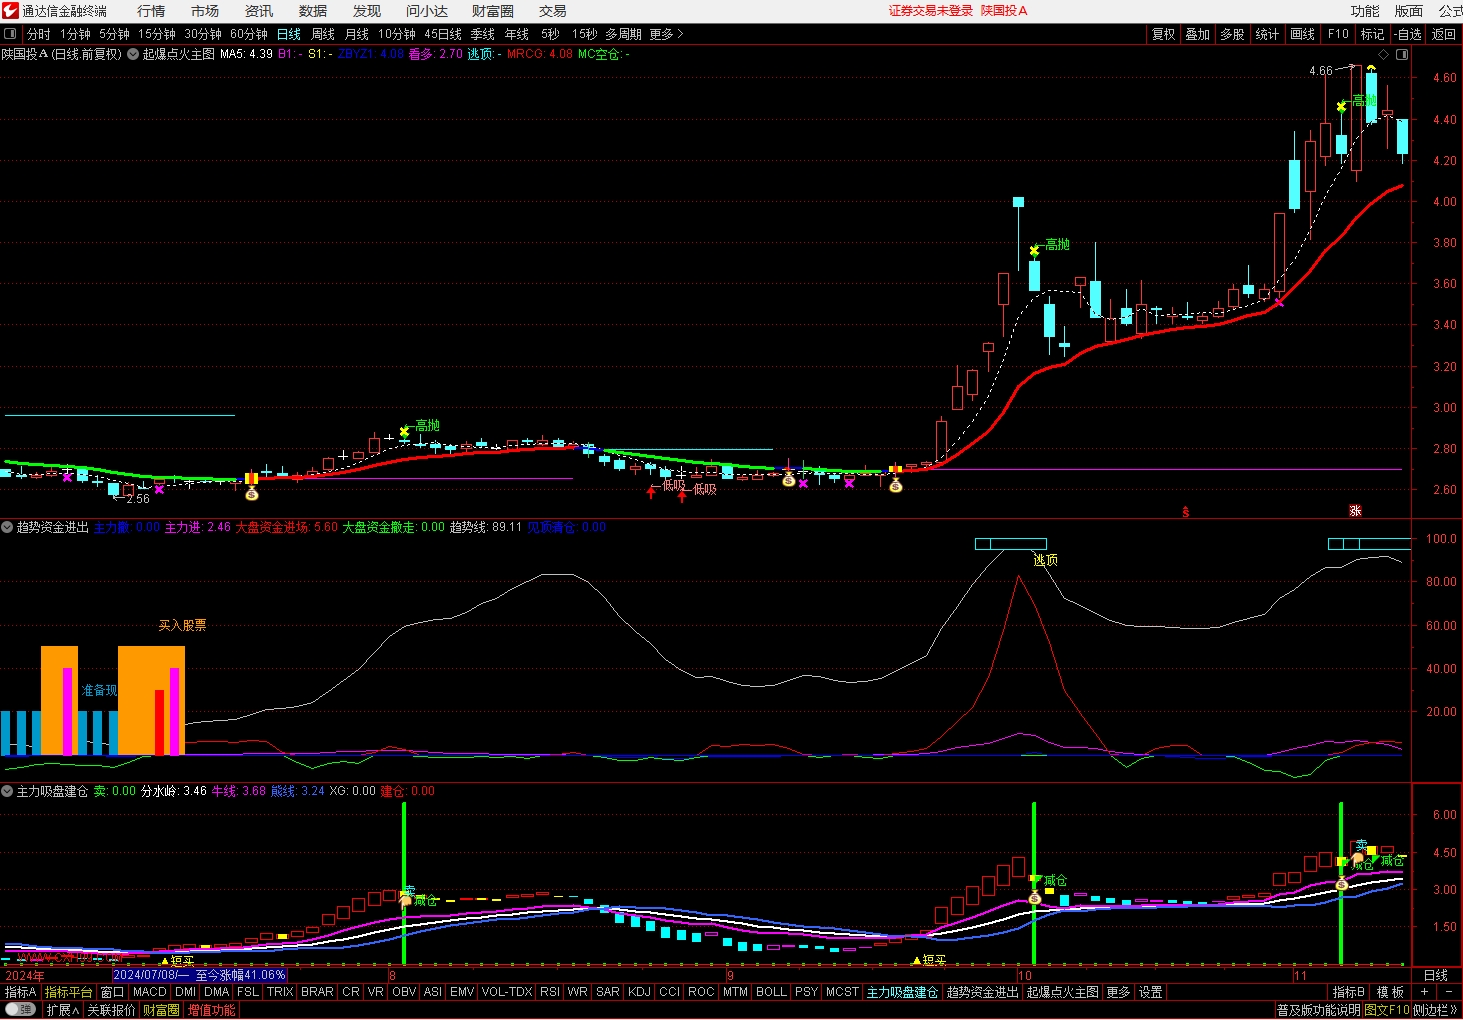Click F10 company info button
This screenshot has width=1463, height=1020.
tap(1338, 34)
